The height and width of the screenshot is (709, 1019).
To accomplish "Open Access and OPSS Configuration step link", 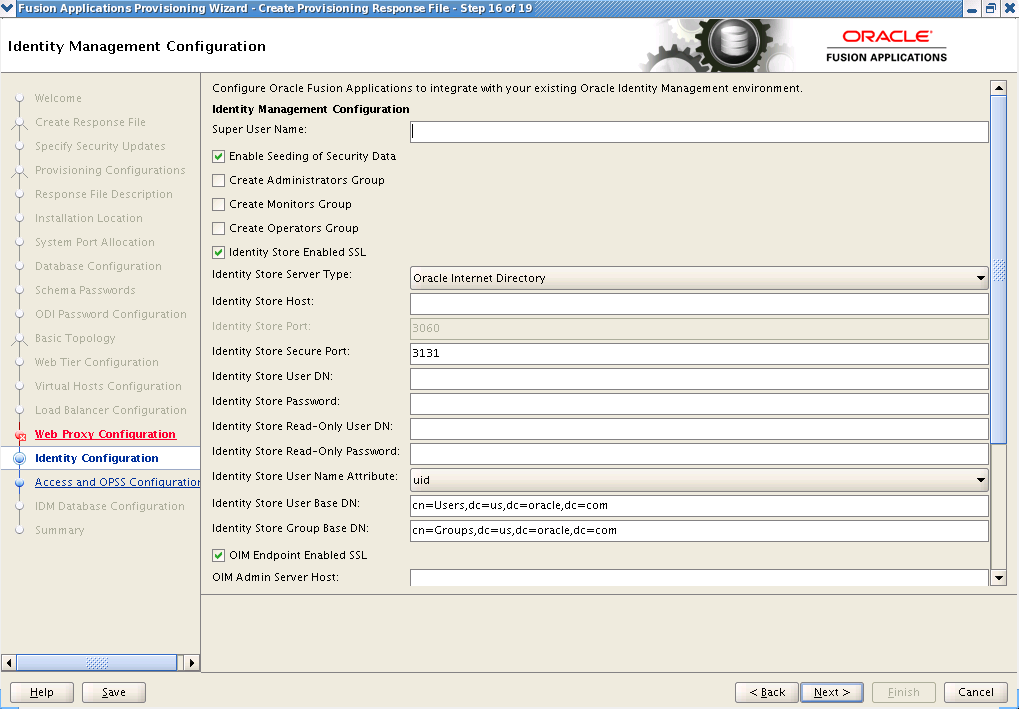I will click(117, 482).
